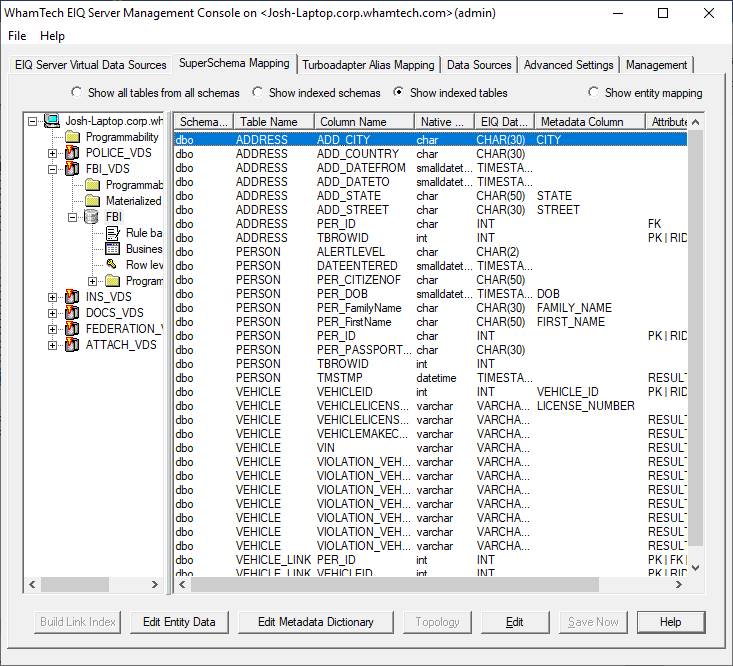The height and width of the screenshot is (666, 733).
Task: Click the DOCS_VDS data source icon
Action: (72, 313)
